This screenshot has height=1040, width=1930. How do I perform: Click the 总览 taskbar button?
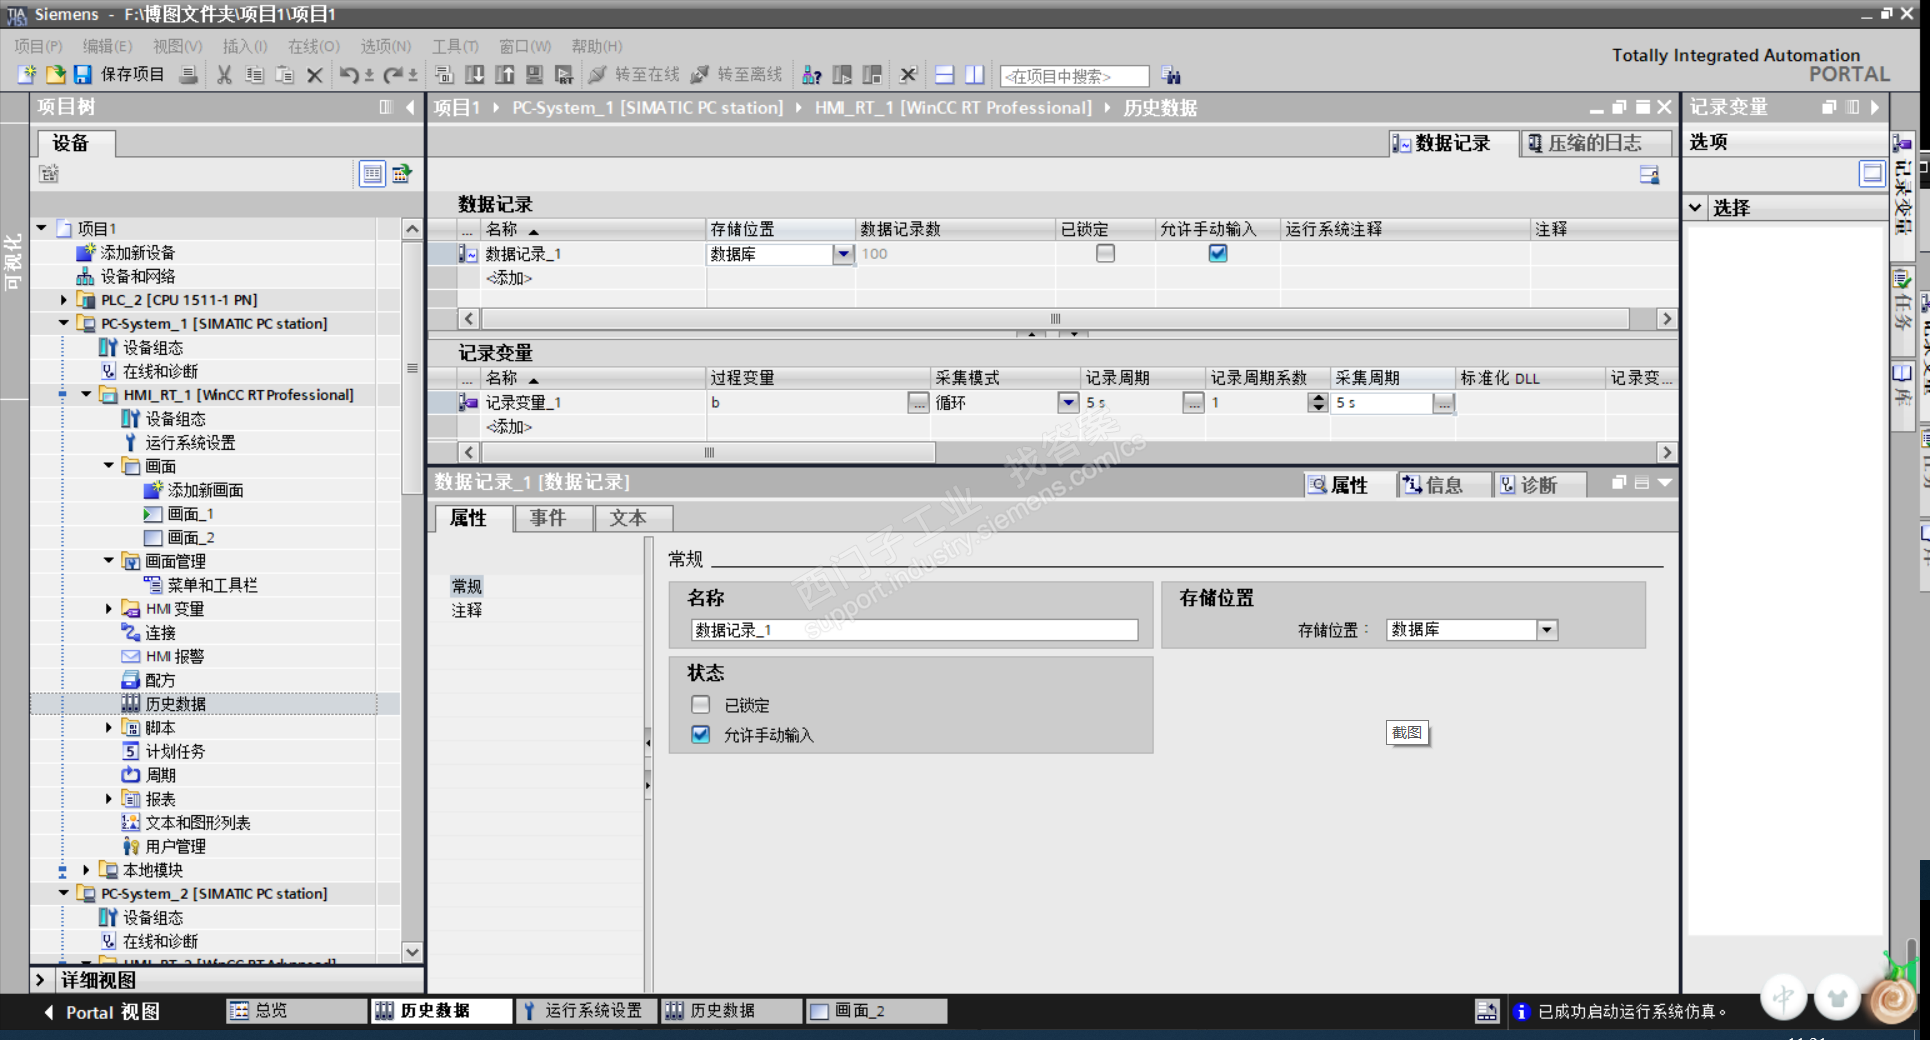[297, 1011]
